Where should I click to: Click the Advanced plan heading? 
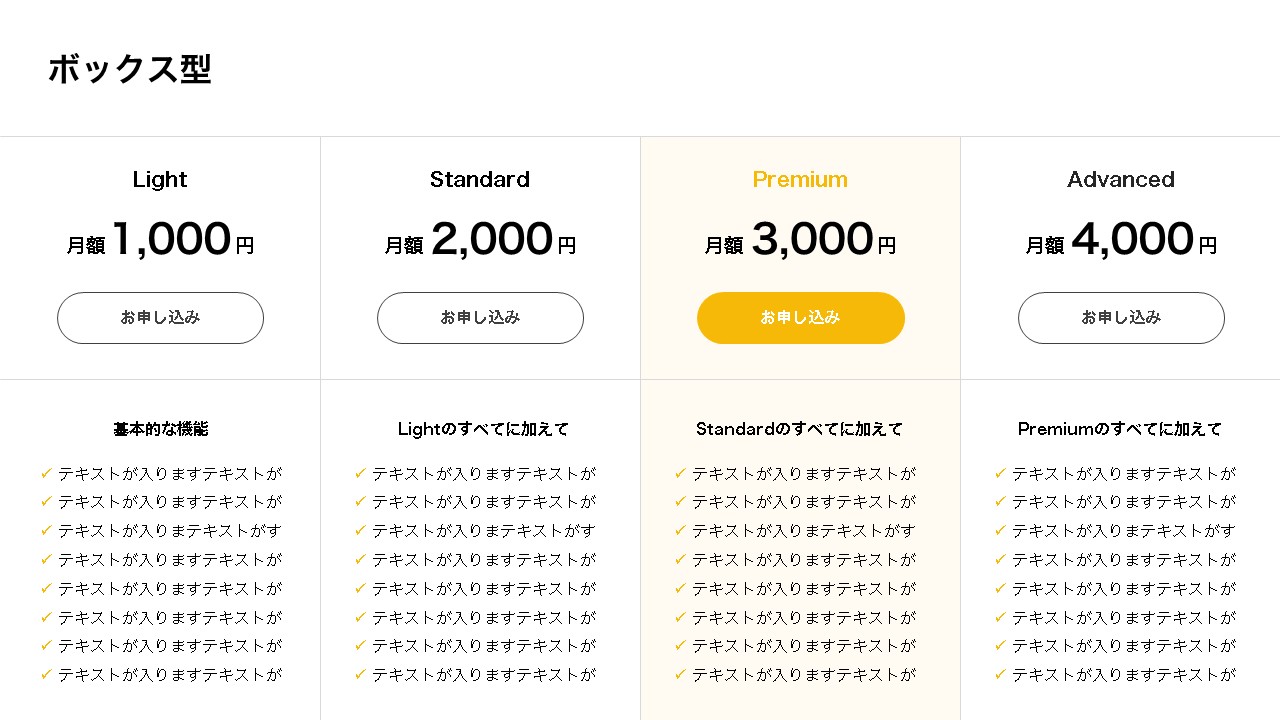(1121, 180)
